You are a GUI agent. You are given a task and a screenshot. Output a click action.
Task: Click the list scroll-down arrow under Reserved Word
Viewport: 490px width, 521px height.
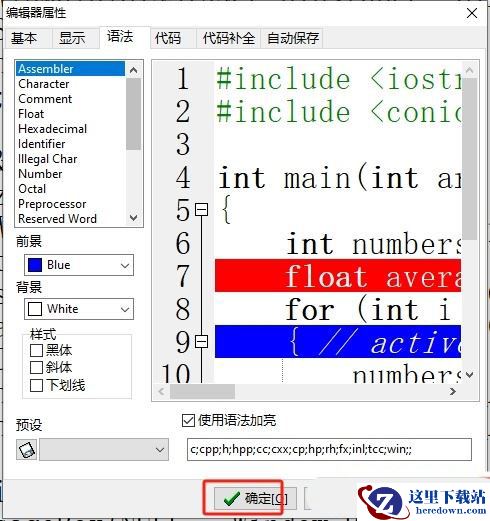tap(134, 218)
